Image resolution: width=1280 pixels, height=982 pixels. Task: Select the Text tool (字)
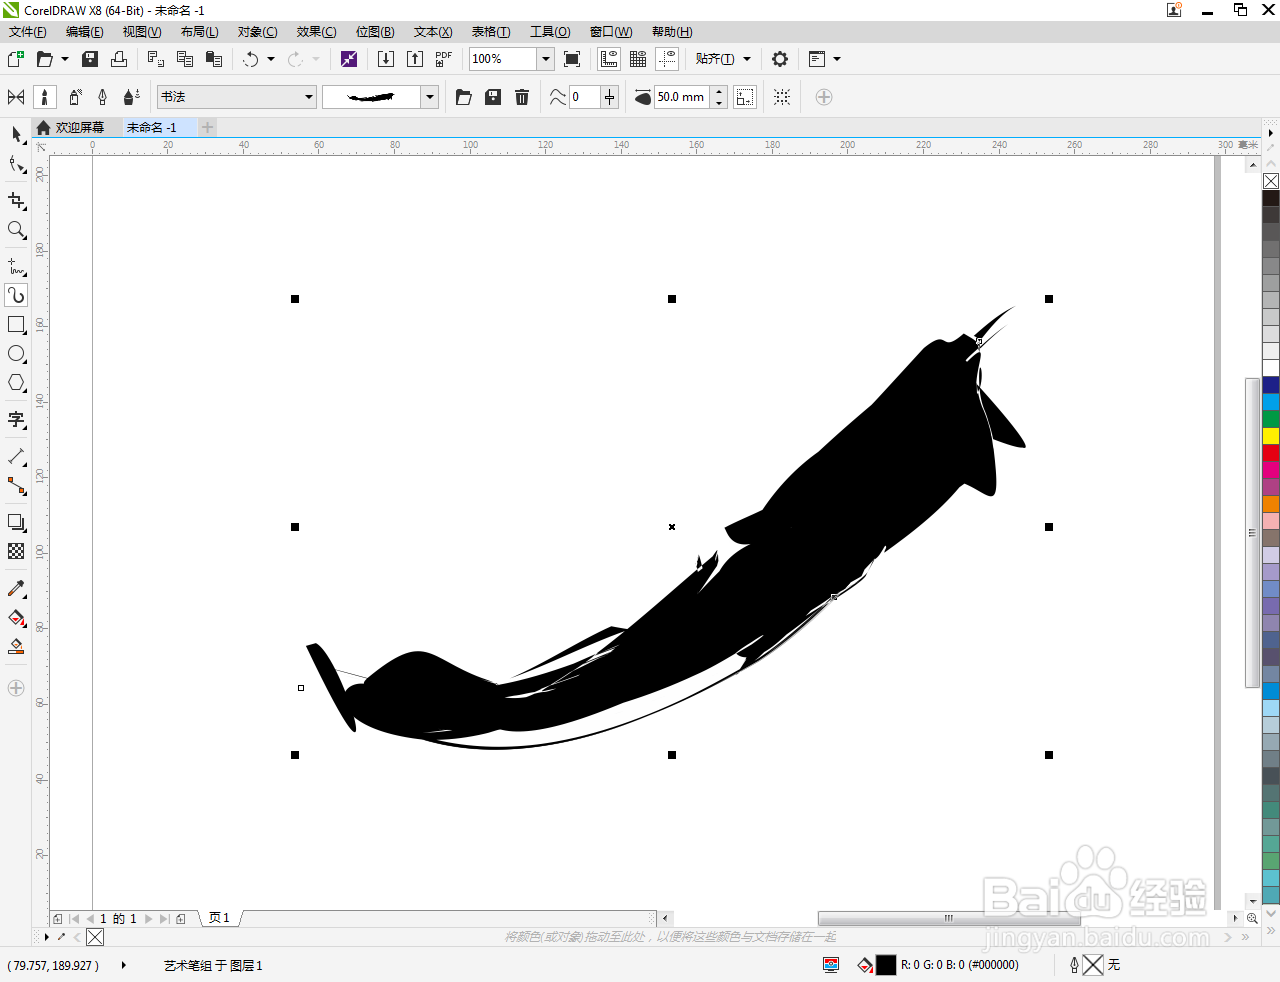pos(16,420)
